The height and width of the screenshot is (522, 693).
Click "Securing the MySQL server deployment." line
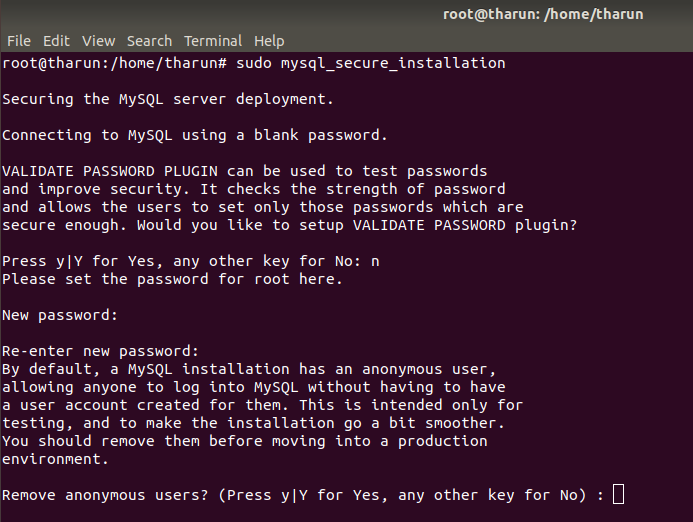(x=168, y=99)
